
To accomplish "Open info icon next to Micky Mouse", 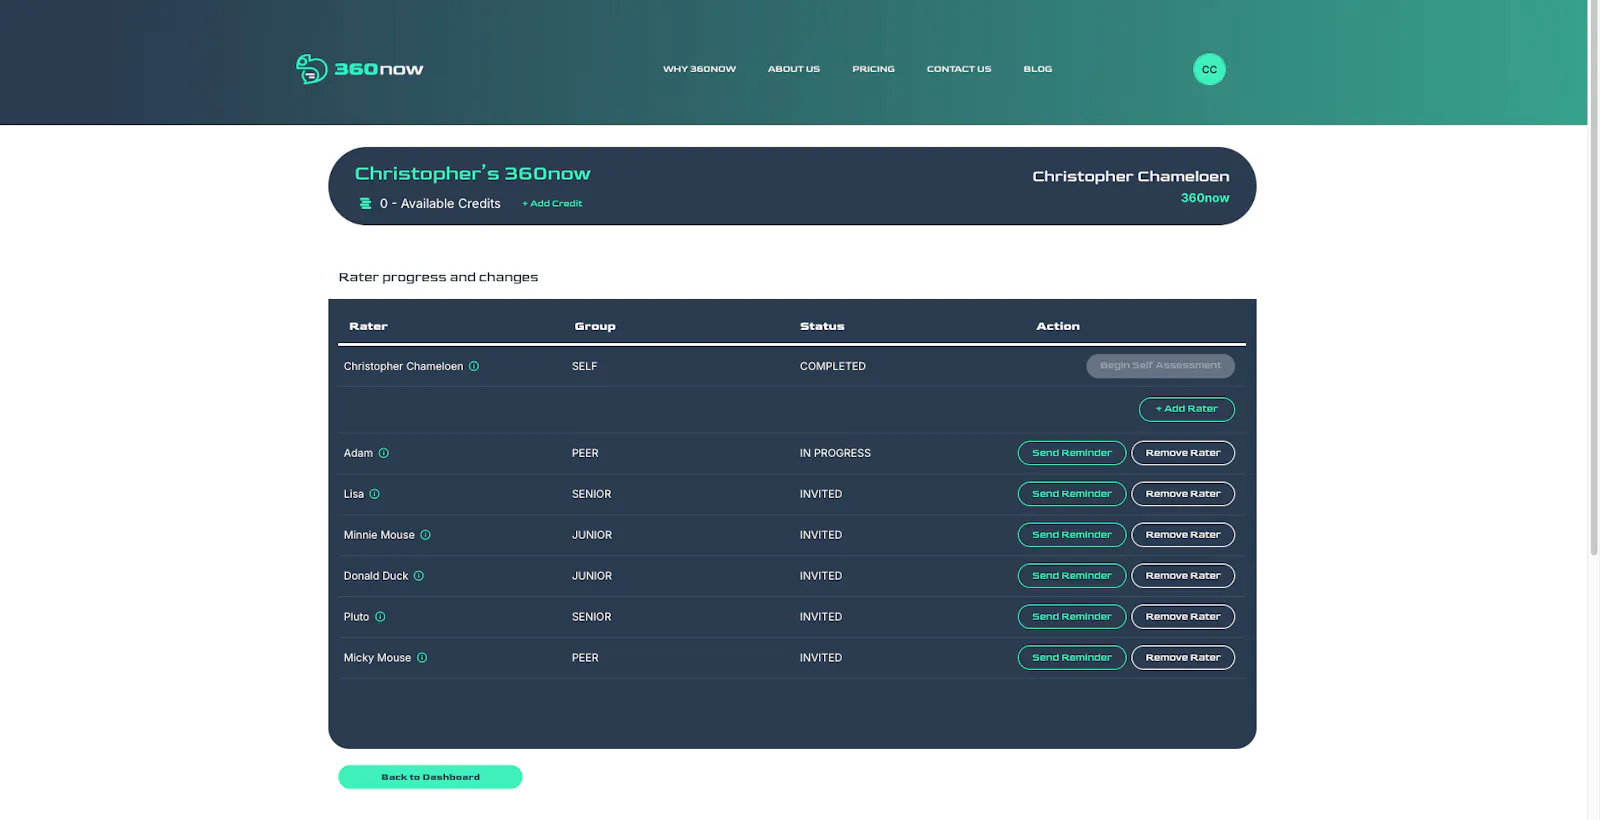I will [422, 658].
